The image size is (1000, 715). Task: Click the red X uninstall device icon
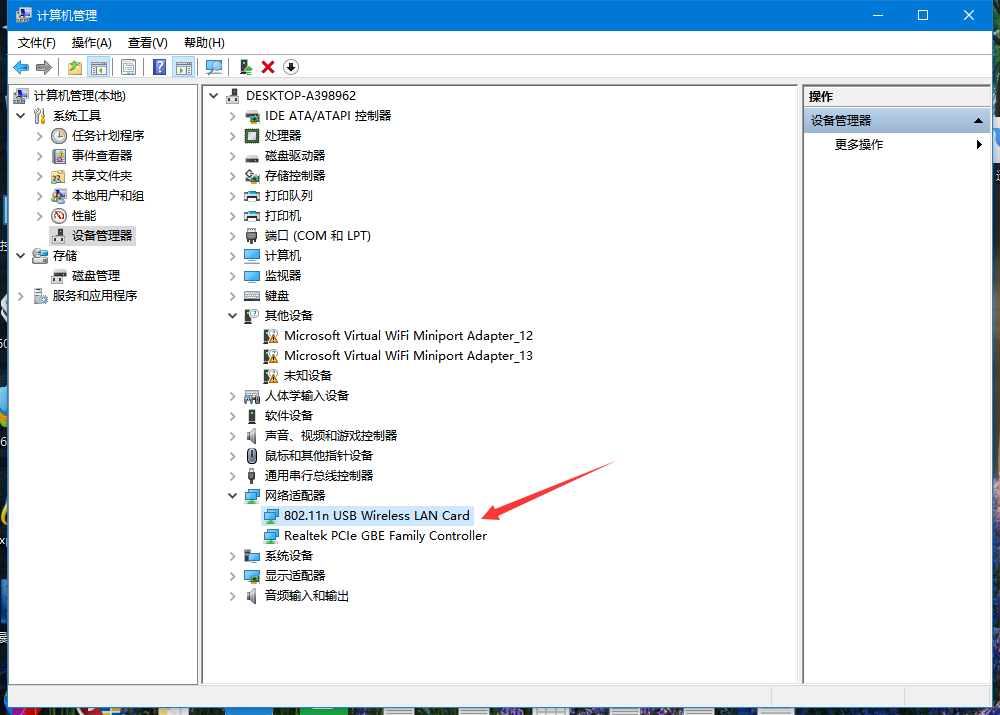[268, 67]
